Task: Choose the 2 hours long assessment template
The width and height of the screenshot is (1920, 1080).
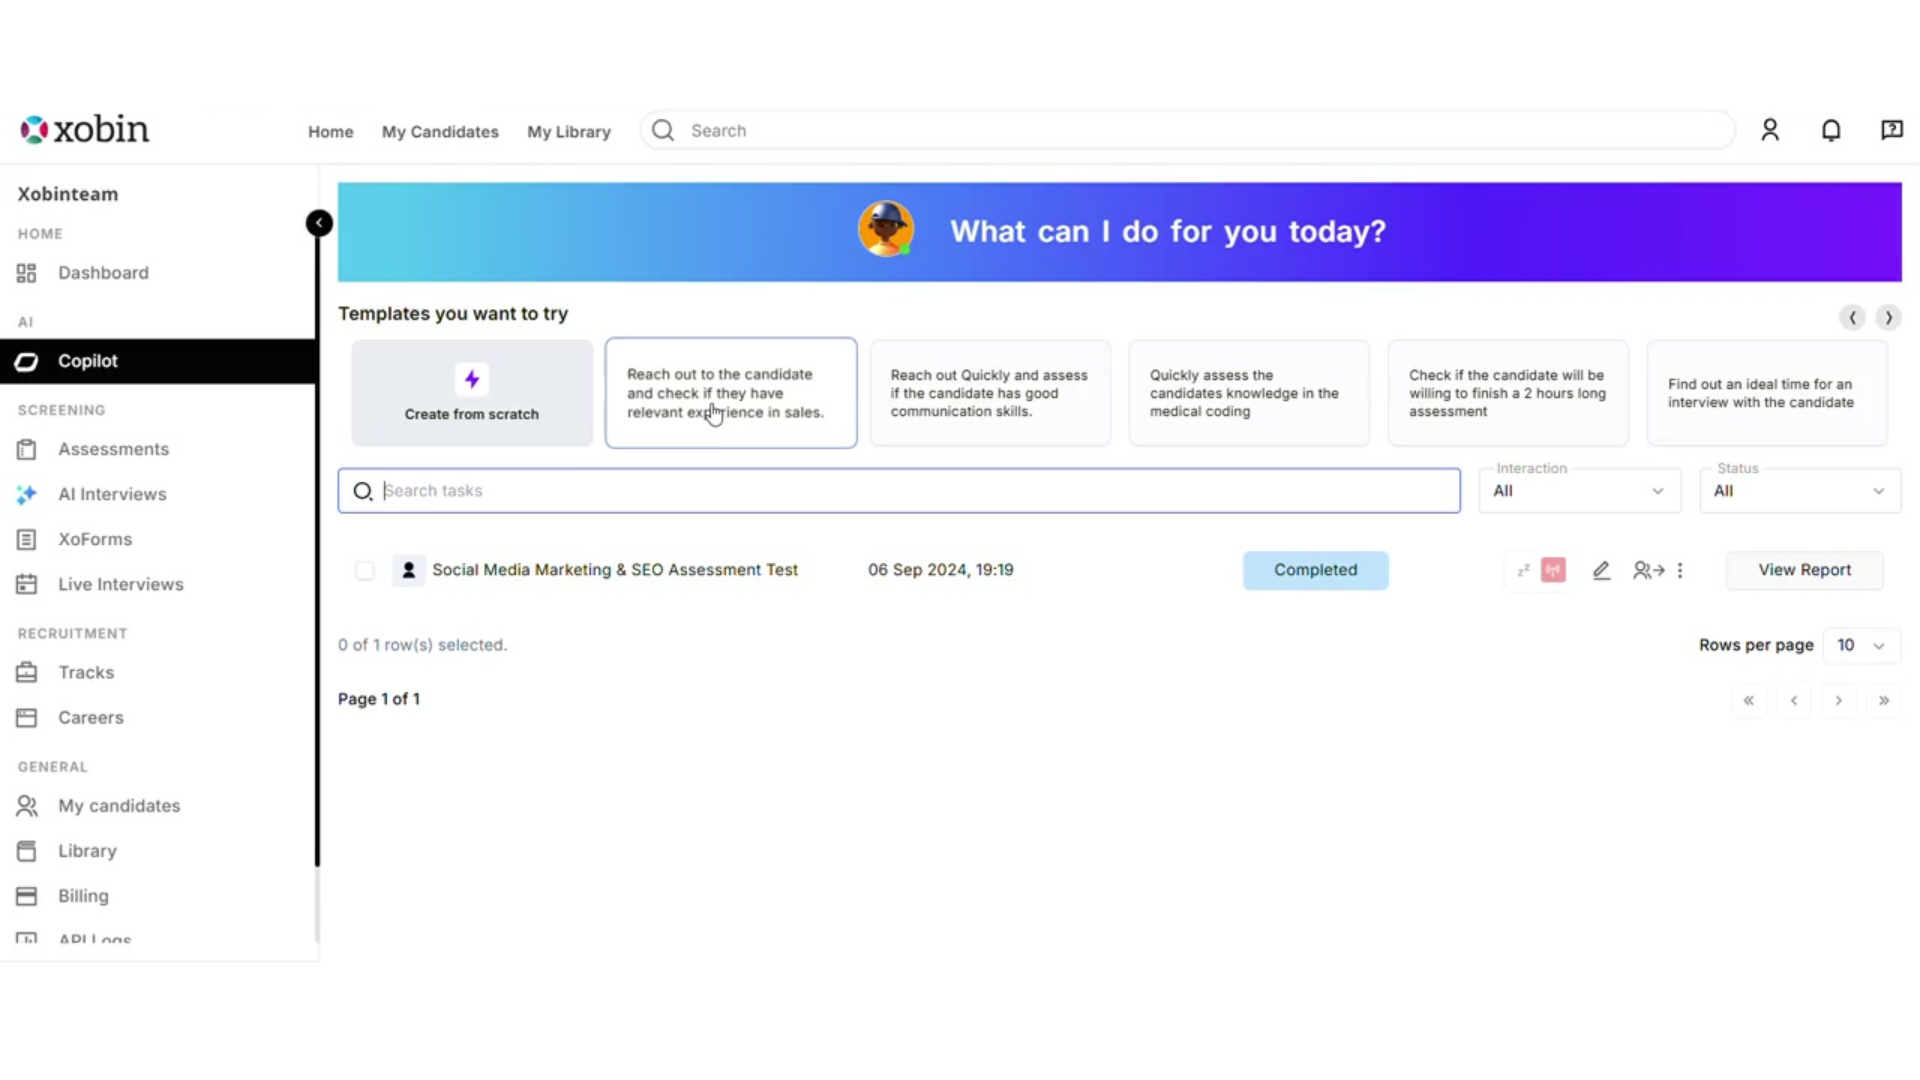Action: [1508, 393]
